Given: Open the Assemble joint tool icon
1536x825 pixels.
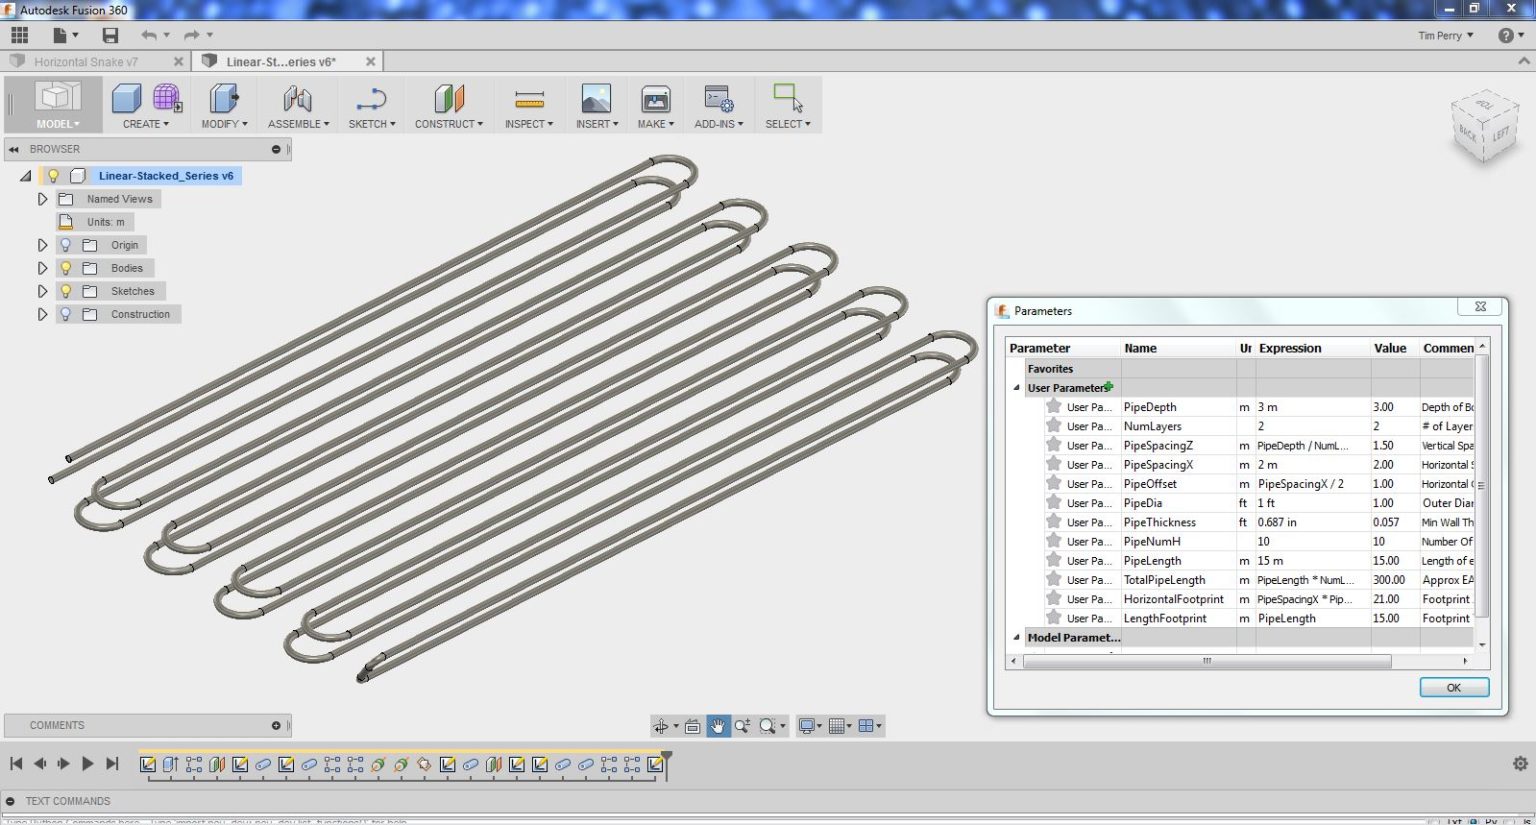Looking at the screenshot, I should [297, 99].
